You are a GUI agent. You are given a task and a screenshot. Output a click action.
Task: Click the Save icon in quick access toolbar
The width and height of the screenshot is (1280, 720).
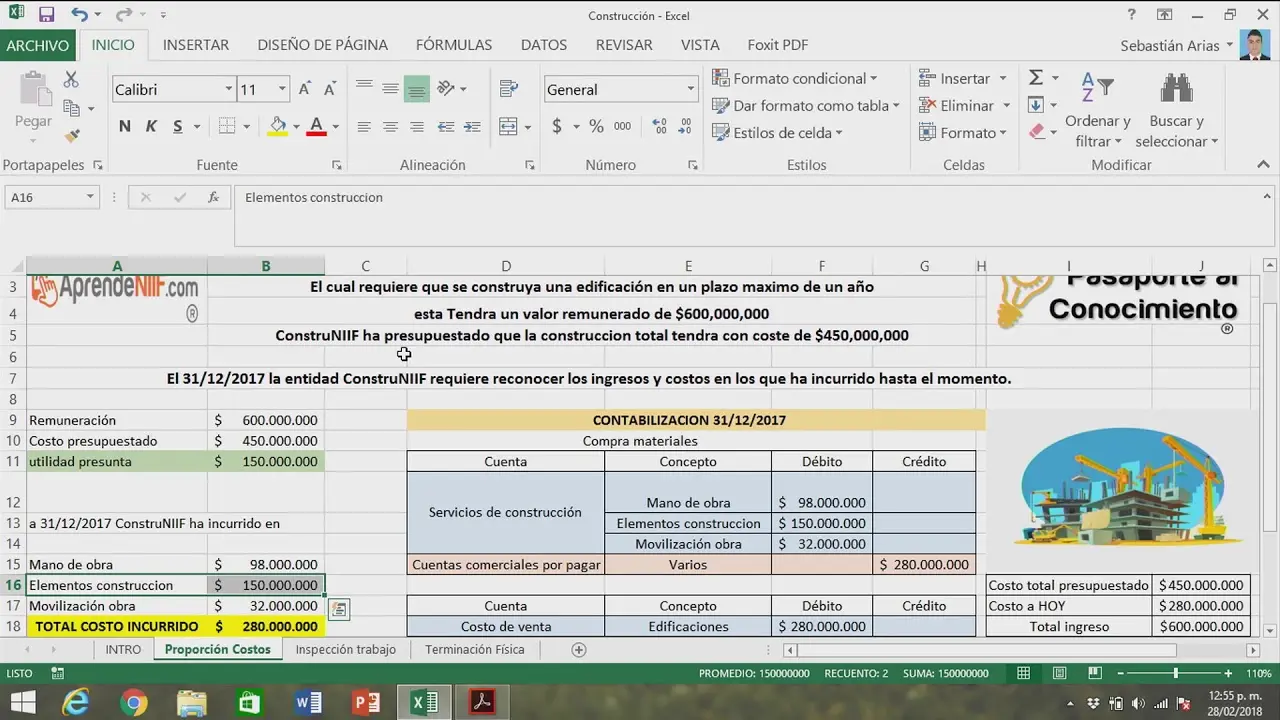tap(46, 15)
